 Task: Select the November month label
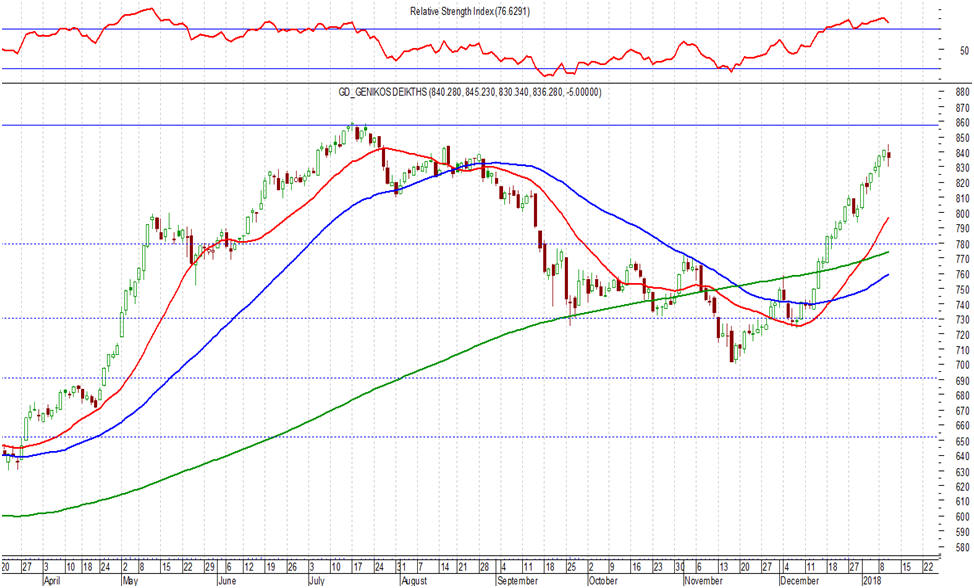pyautogui.click(x=704, y=581)
